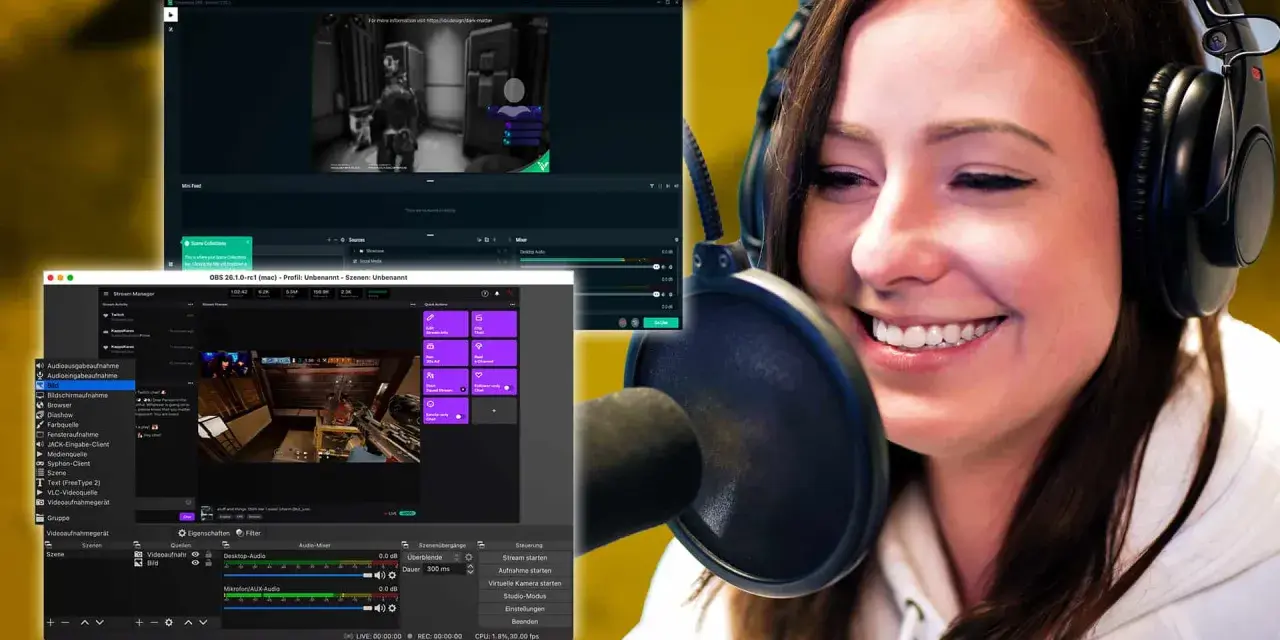Mute Desktop-Audio with its speaker icon
Viewport: 1280px width, 640px height.
(379, 575)
